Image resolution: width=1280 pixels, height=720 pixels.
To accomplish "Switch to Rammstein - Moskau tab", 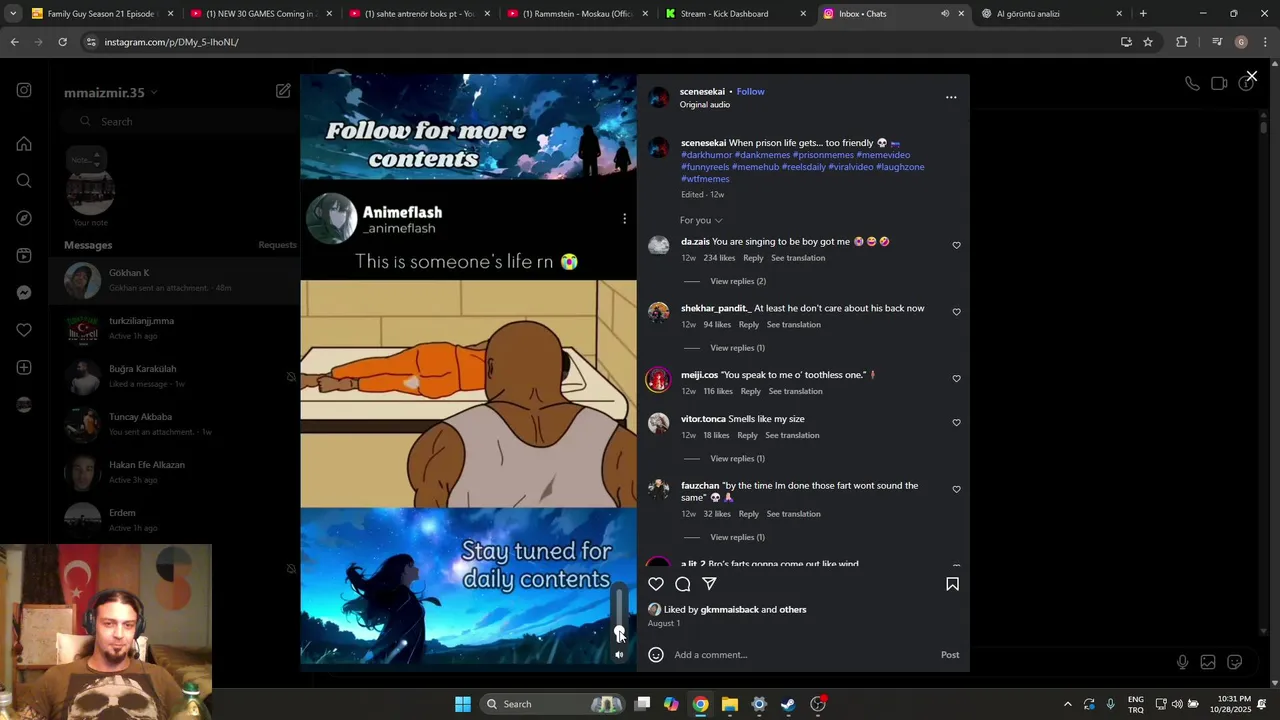I will pyautogui.click(x=578, y=14).
